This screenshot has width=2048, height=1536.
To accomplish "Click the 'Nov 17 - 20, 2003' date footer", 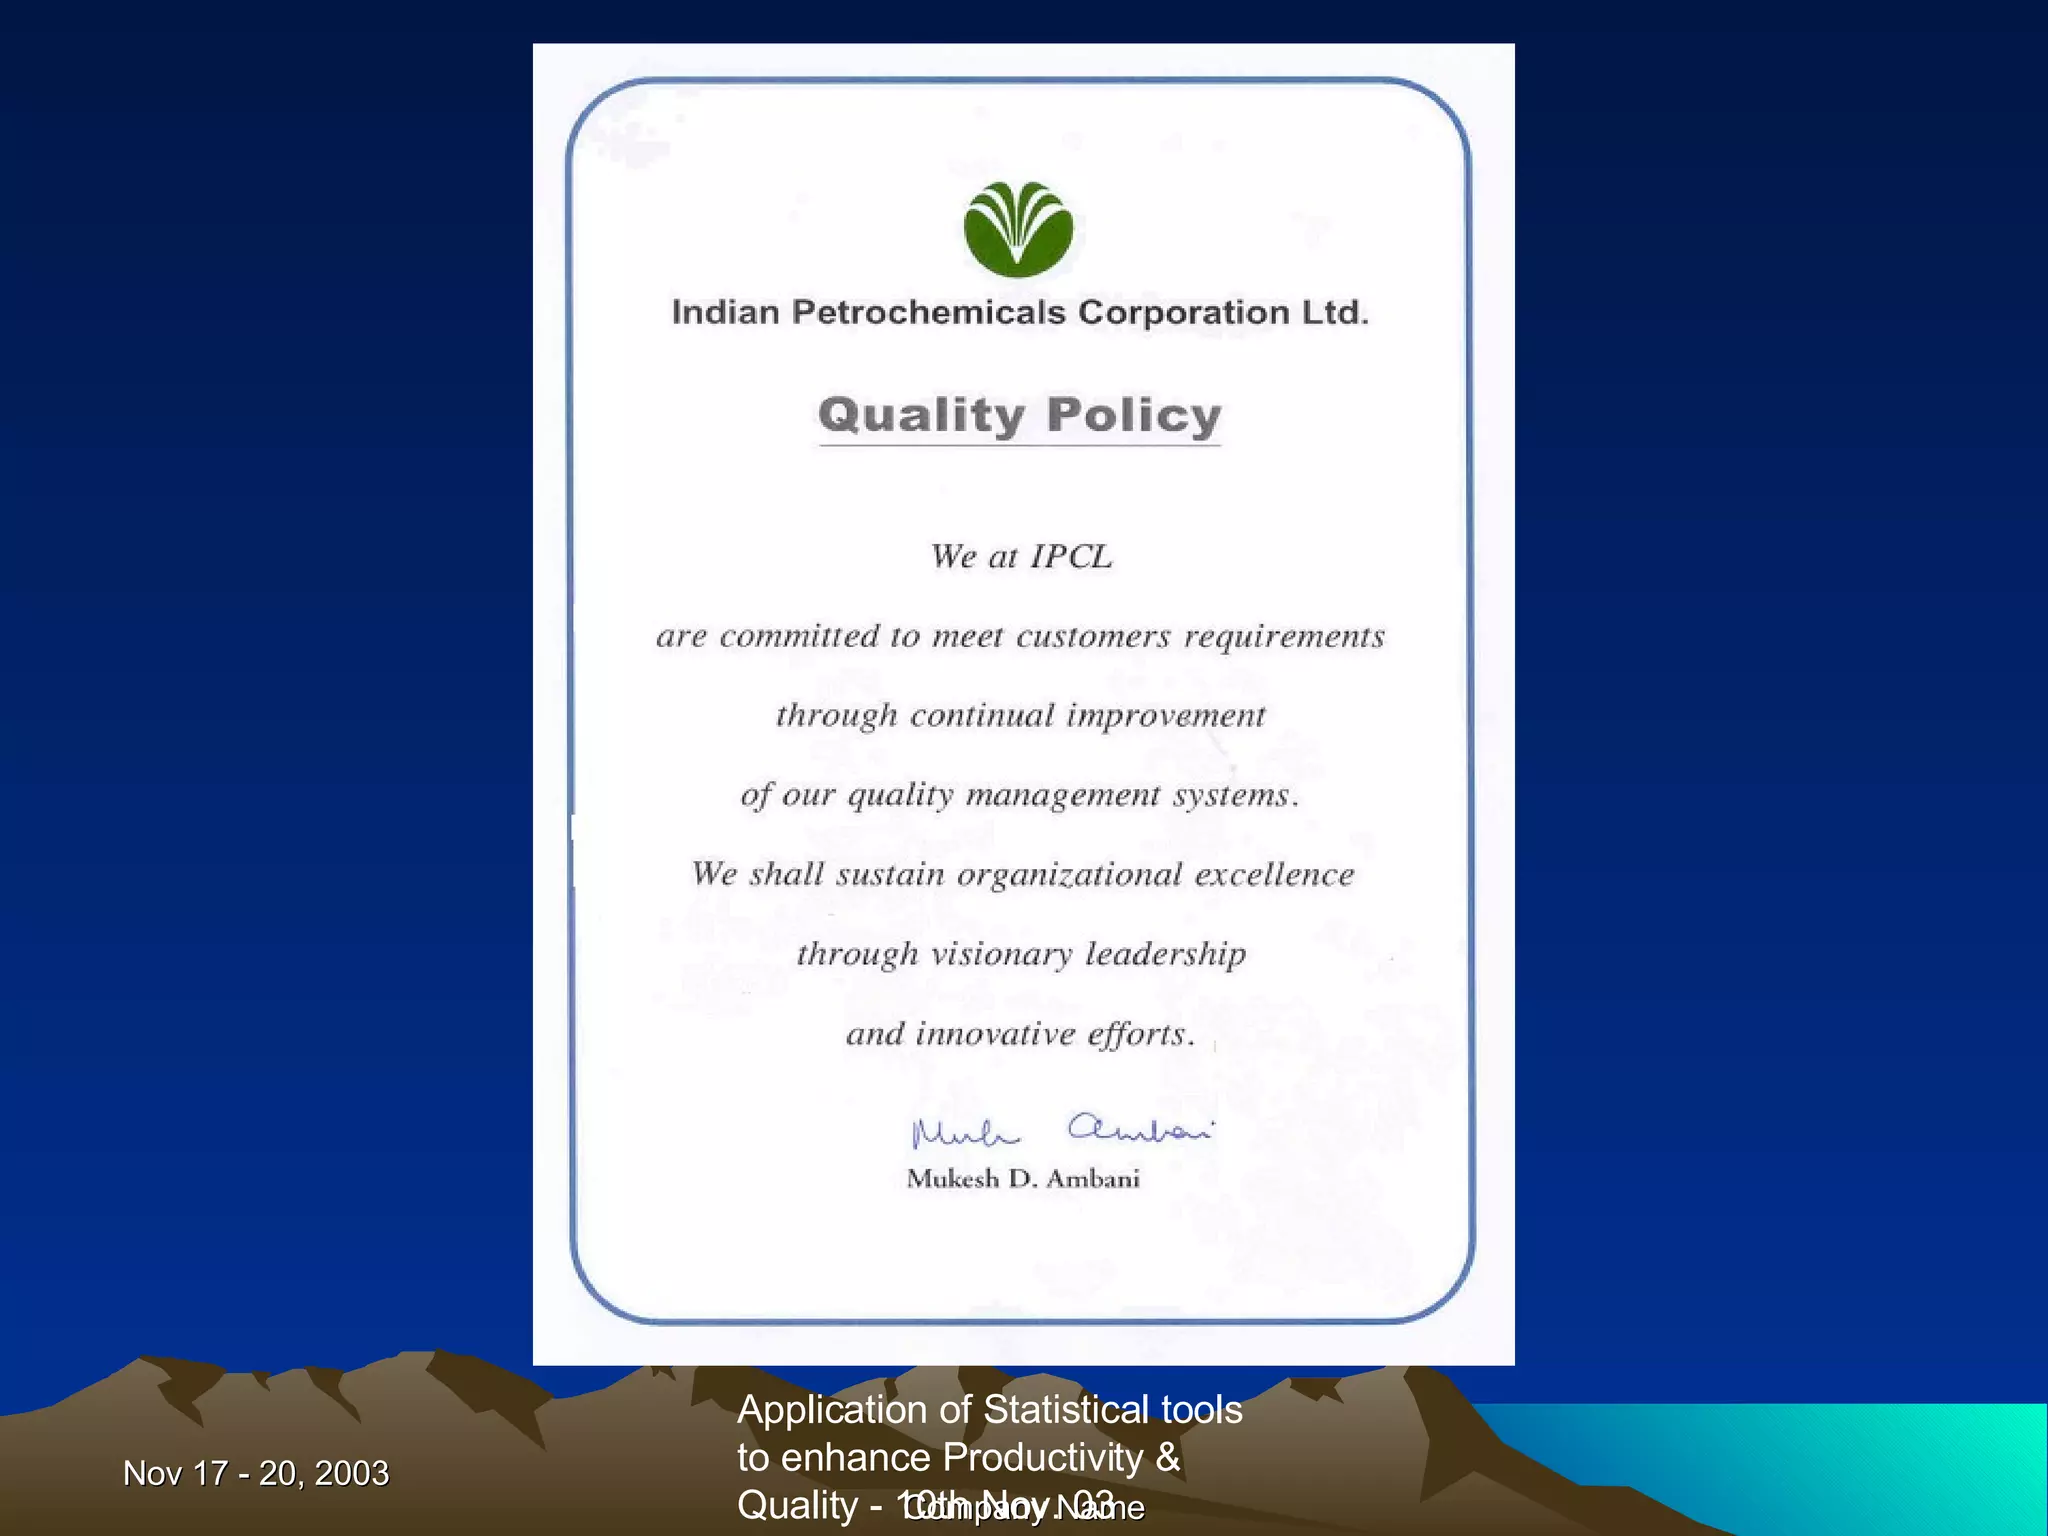I will pyautogui.click(x=256, y=1473).
